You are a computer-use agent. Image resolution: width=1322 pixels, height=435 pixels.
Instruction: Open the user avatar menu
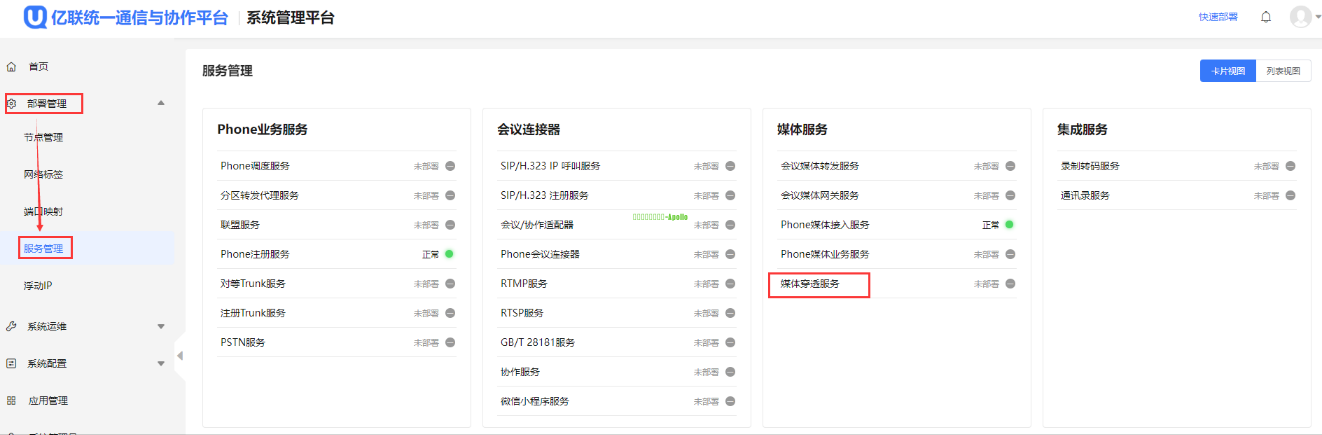click(1300, 17)
